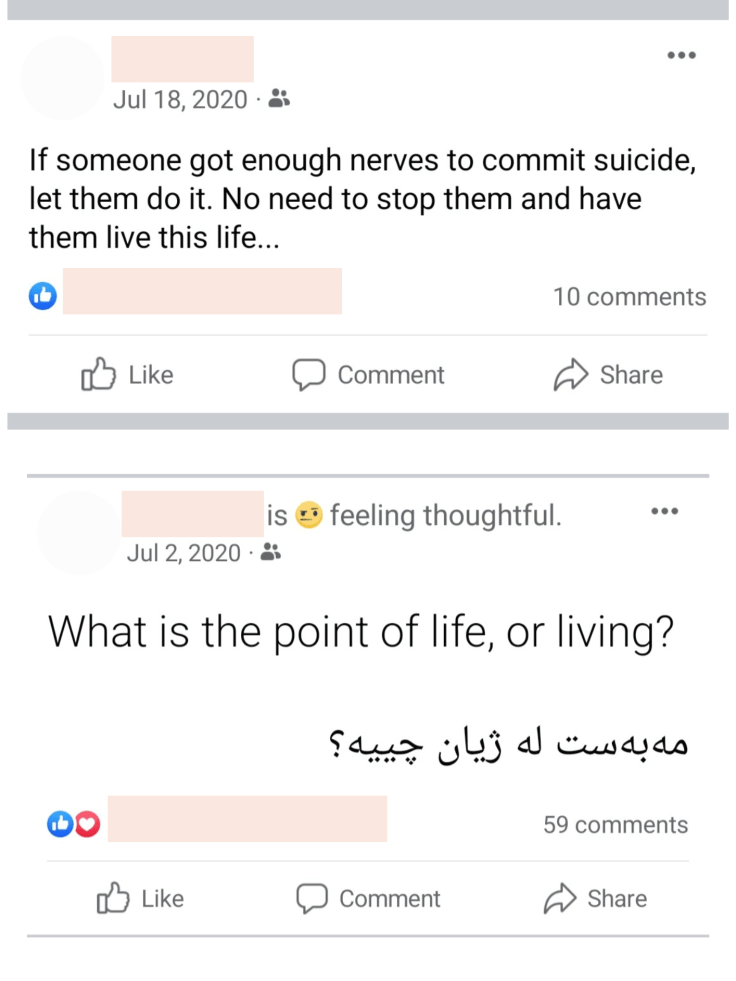Click 'What is the point of life' post text
The height and width of the screenshot is (981, 736).
click(x=360, y=632)
